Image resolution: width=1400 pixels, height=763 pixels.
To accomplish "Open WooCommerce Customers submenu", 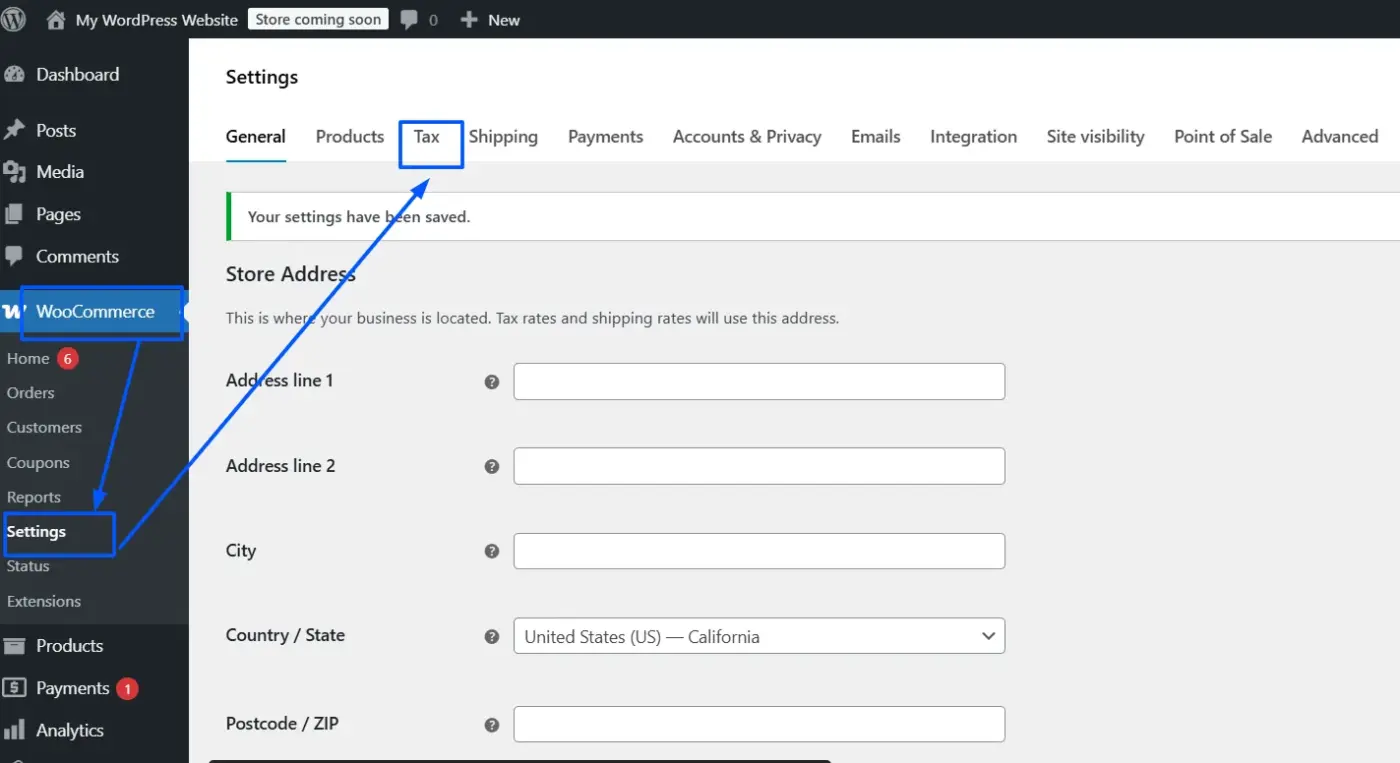I will click(44, 427).
